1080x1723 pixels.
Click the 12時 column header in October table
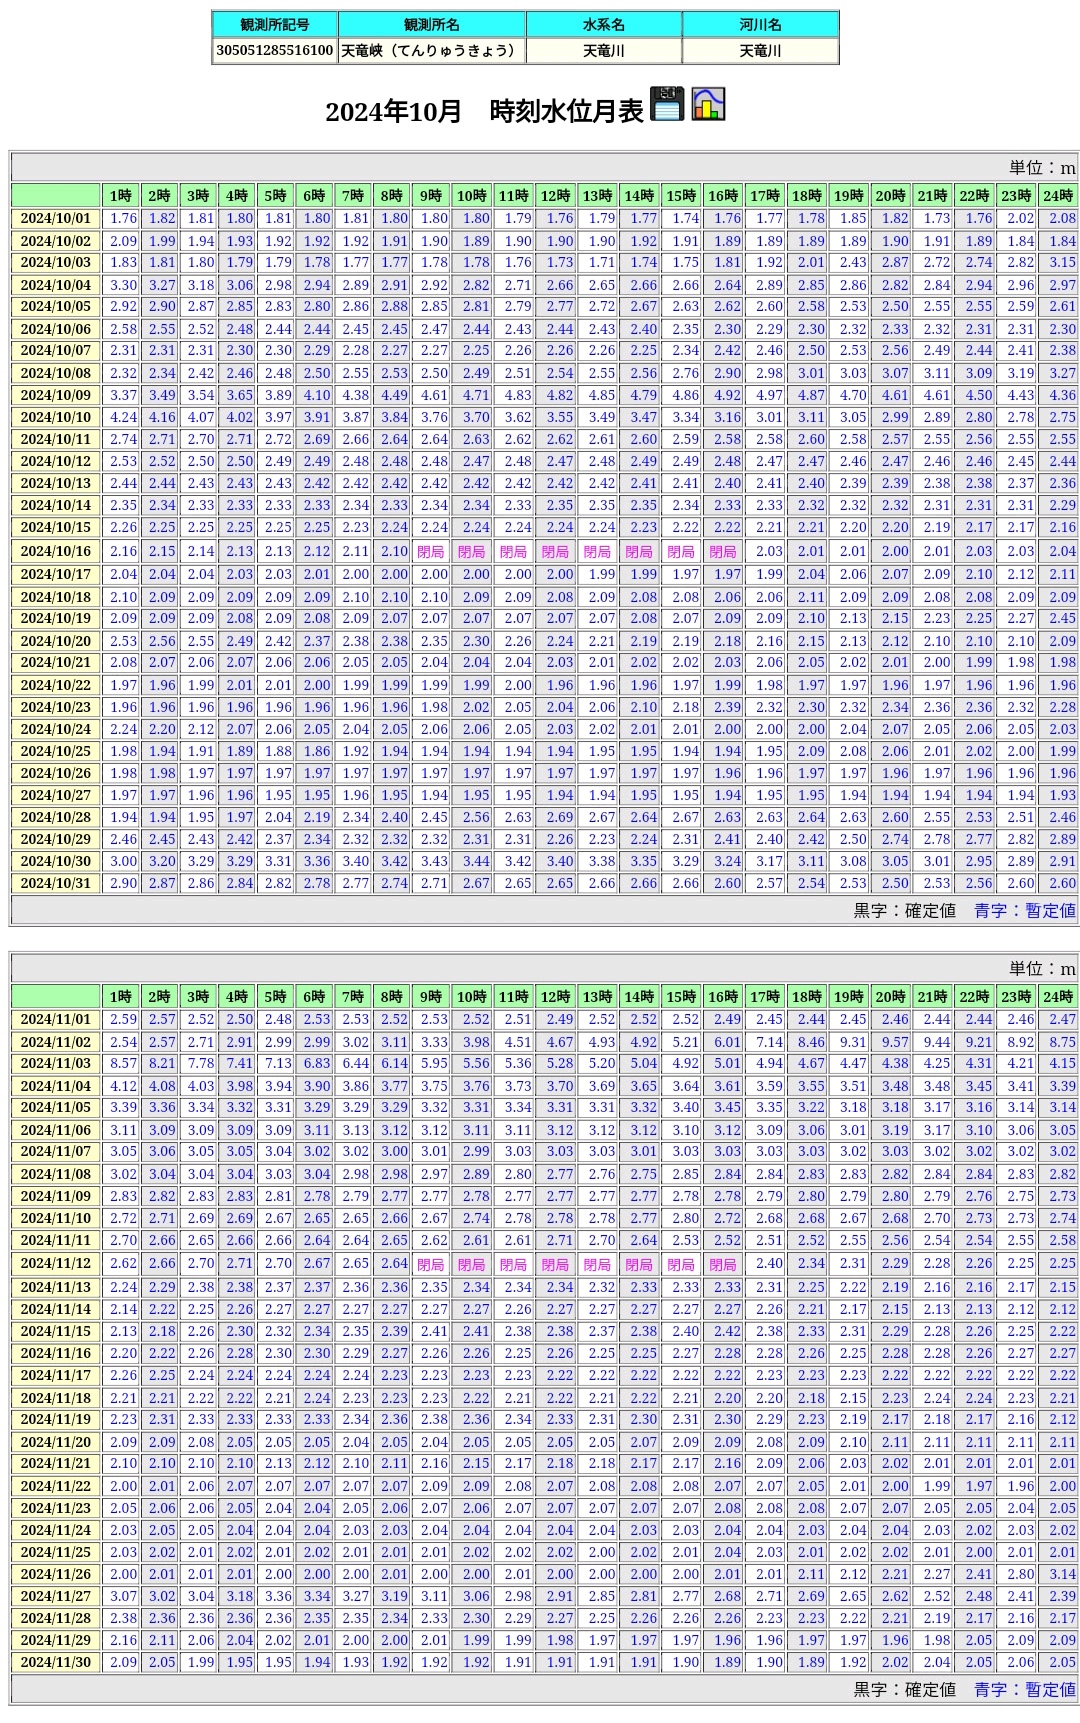(x=555, y=195)
